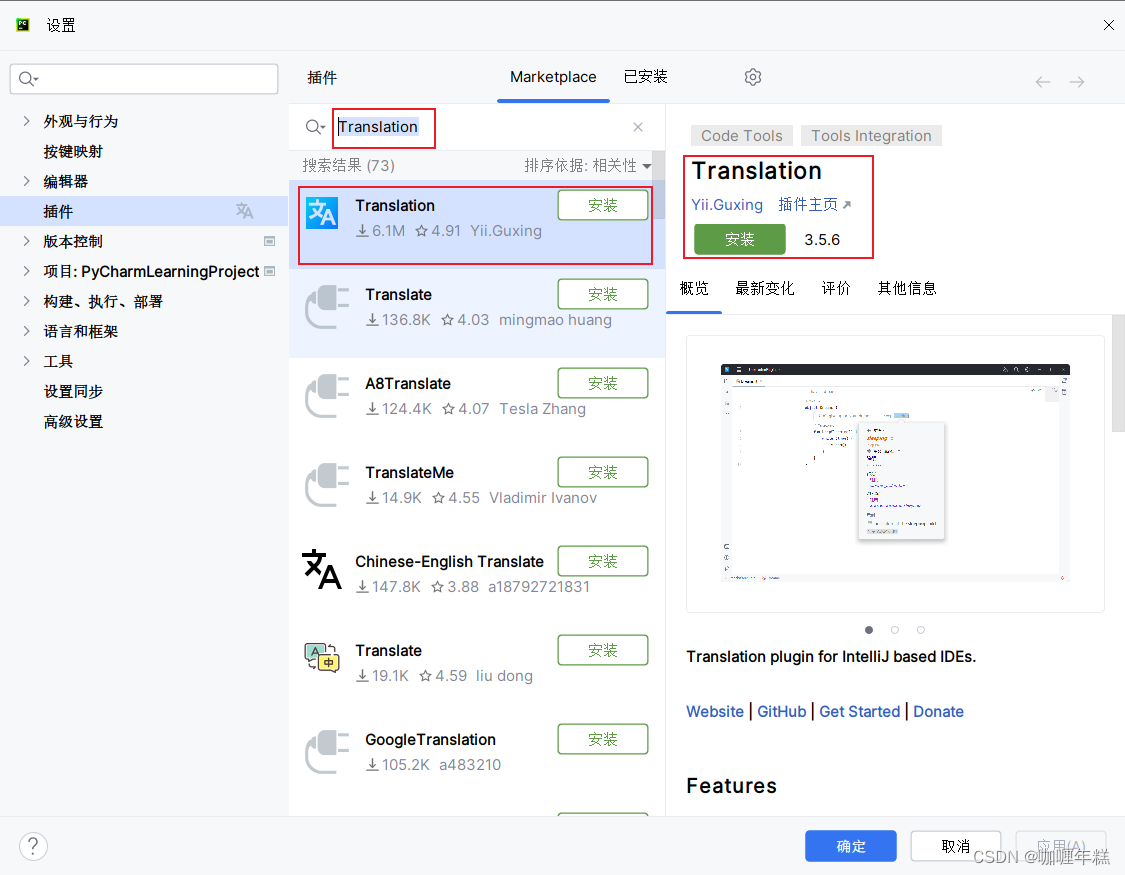Select 按键映射 in the settings tree
1125x875 pixels.
click(x=73, y=151)
